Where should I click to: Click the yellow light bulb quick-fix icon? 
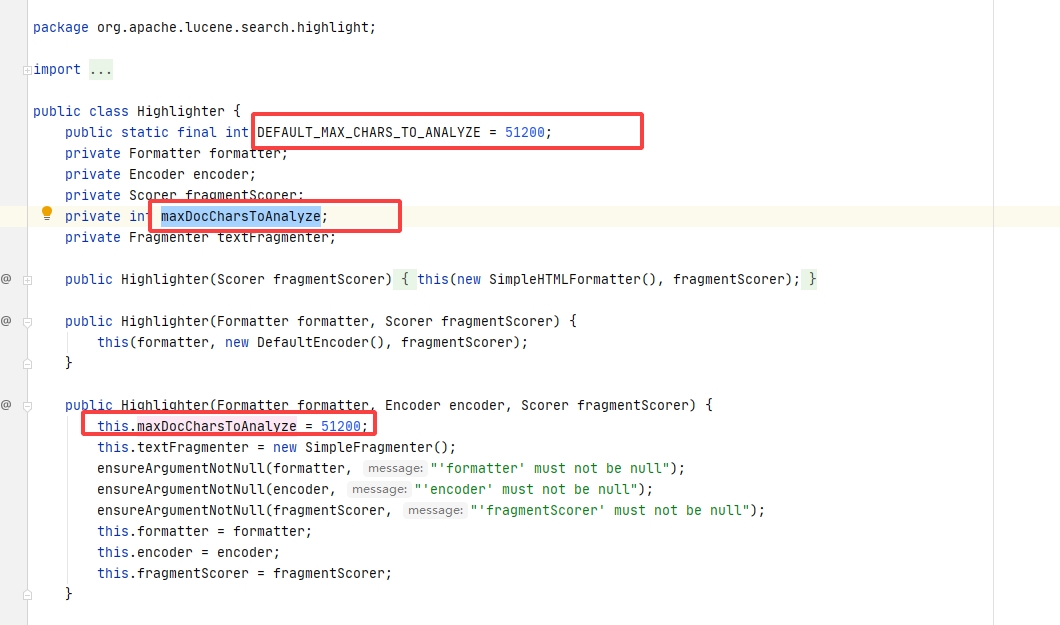[47, 214]
